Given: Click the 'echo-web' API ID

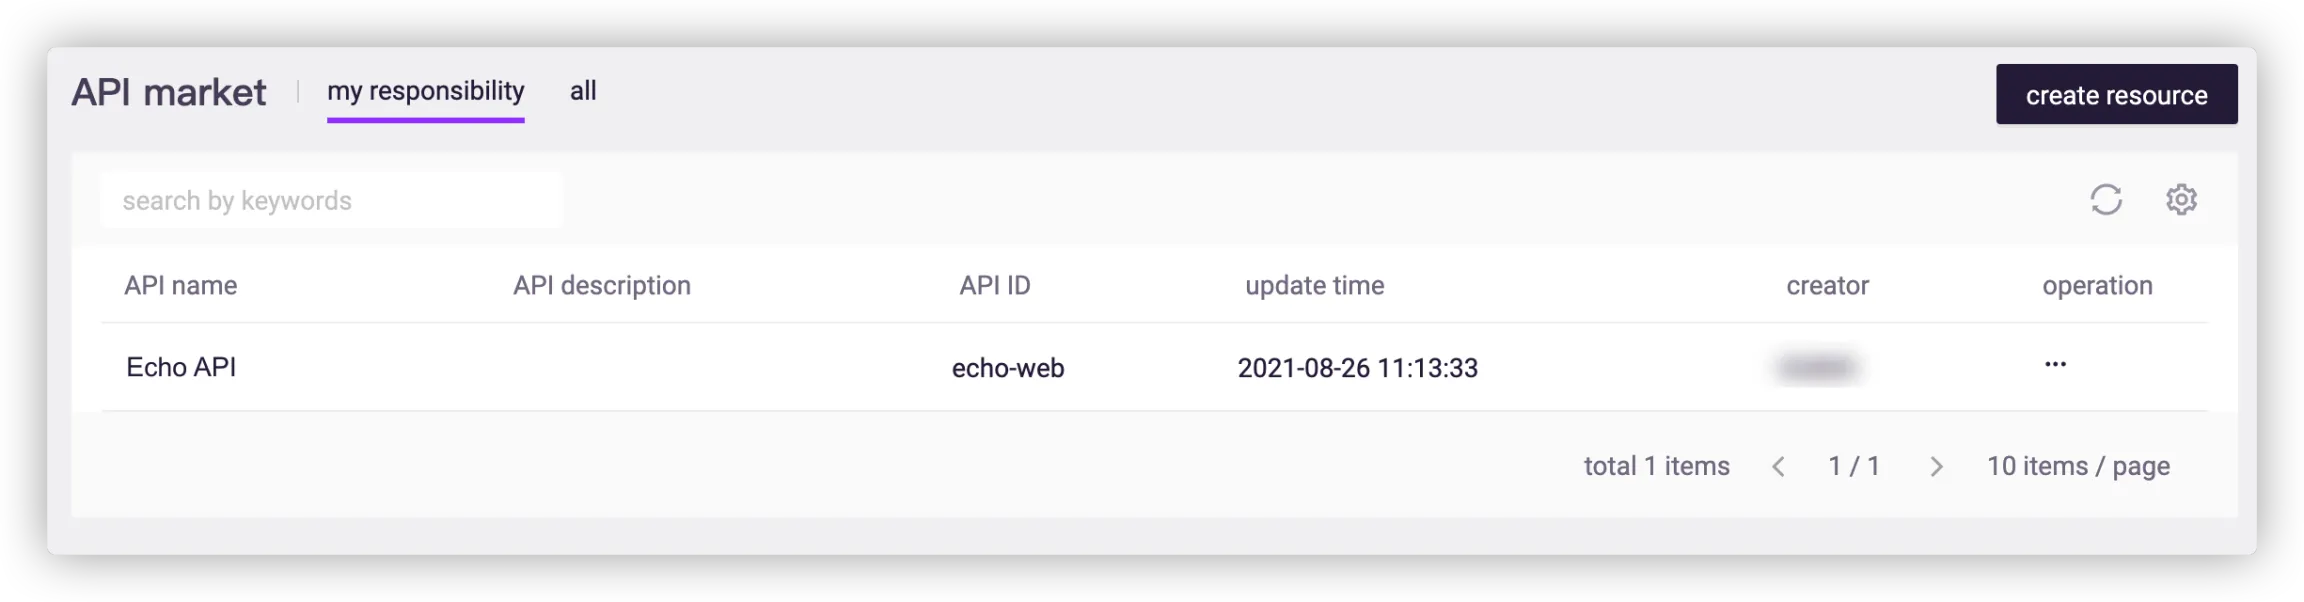Looking at the screenshot, I should (x=1007, y=368).
